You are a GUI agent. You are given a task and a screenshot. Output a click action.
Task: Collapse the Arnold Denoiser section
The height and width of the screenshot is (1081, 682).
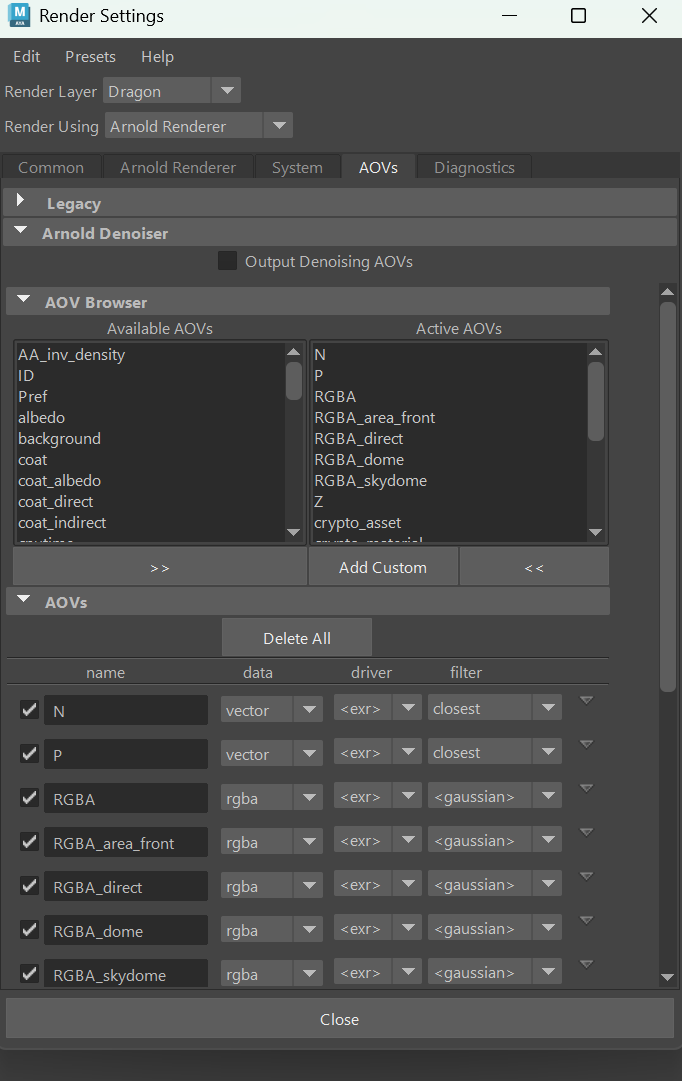click(21, 230)
